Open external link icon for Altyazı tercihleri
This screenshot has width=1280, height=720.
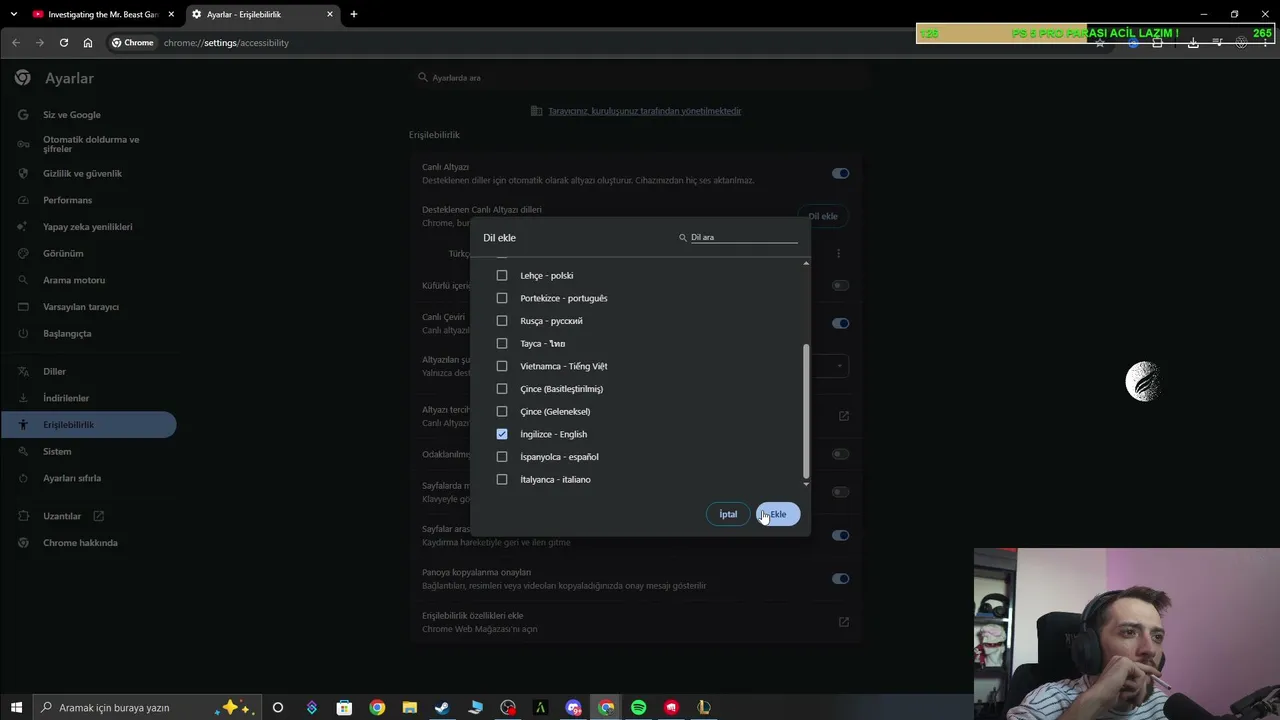tap(844, 416)
